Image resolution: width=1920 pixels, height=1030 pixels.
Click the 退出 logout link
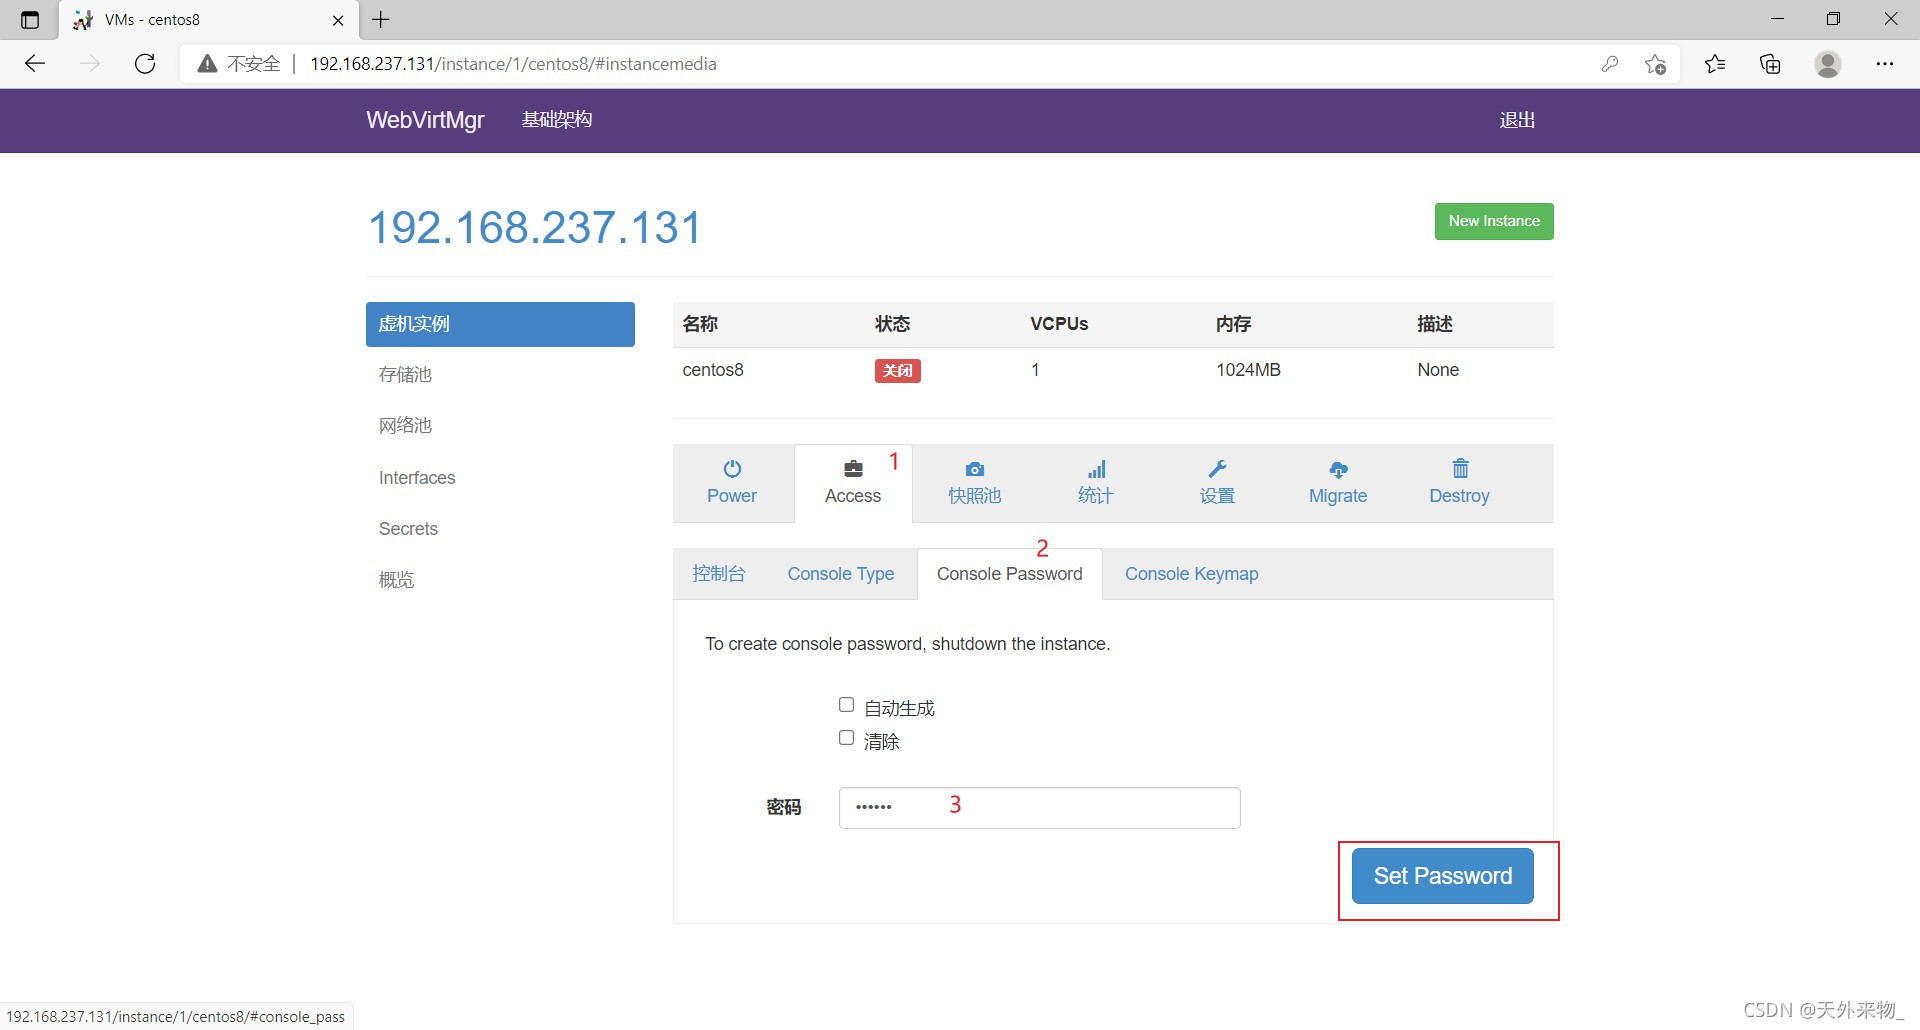pyautogui.click(x=1516, y=120)
